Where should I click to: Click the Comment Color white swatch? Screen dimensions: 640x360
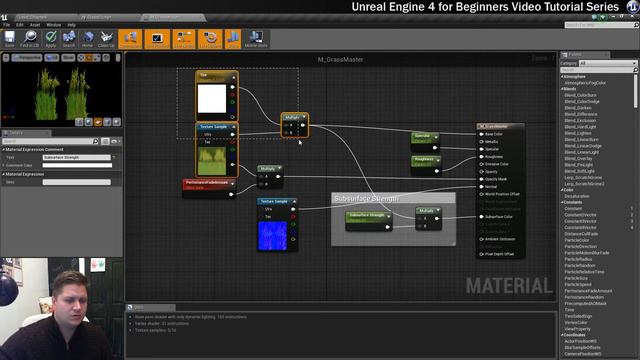77,165
